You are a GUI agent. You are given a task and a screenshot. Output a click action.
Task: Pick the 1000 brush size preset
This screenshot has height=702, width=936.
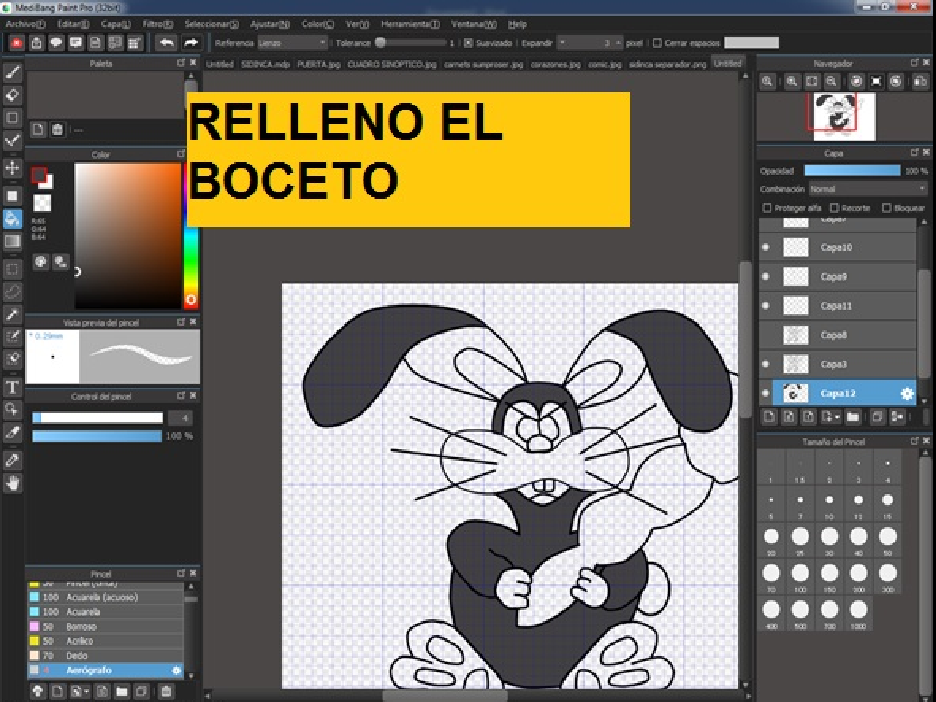point(858,610)
